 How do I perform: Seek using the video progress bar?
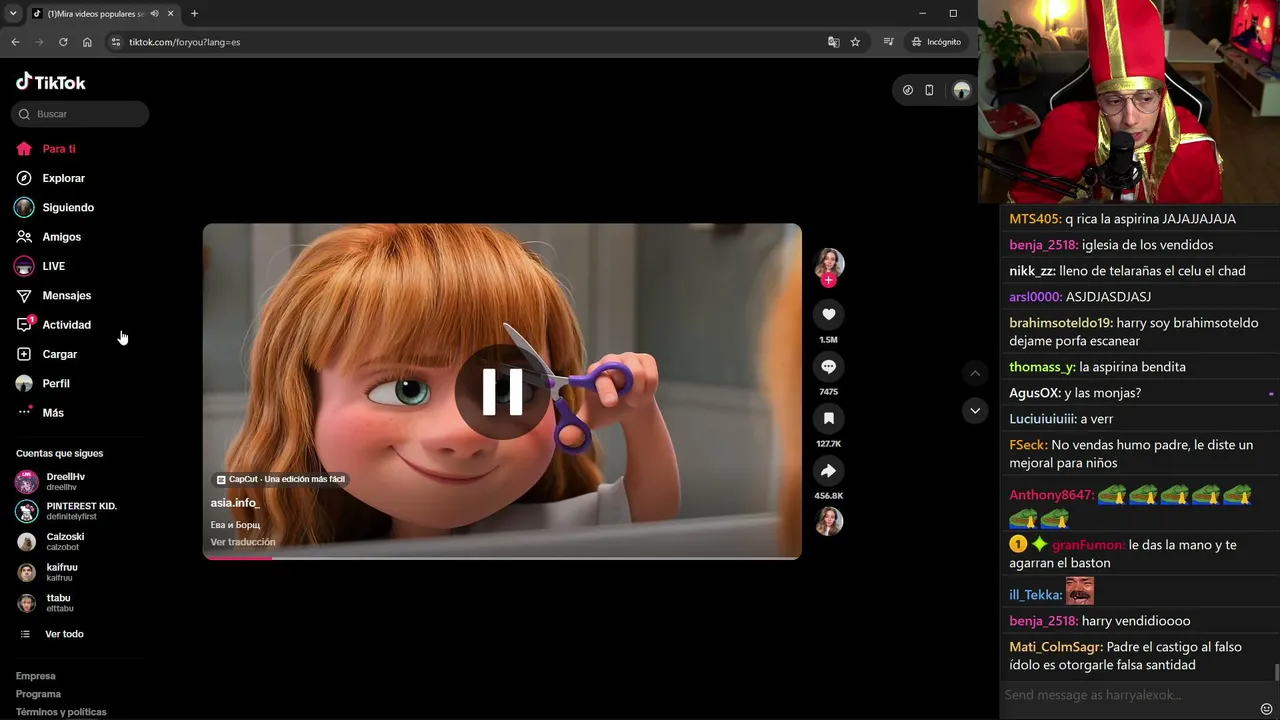(x=502, y=557)
